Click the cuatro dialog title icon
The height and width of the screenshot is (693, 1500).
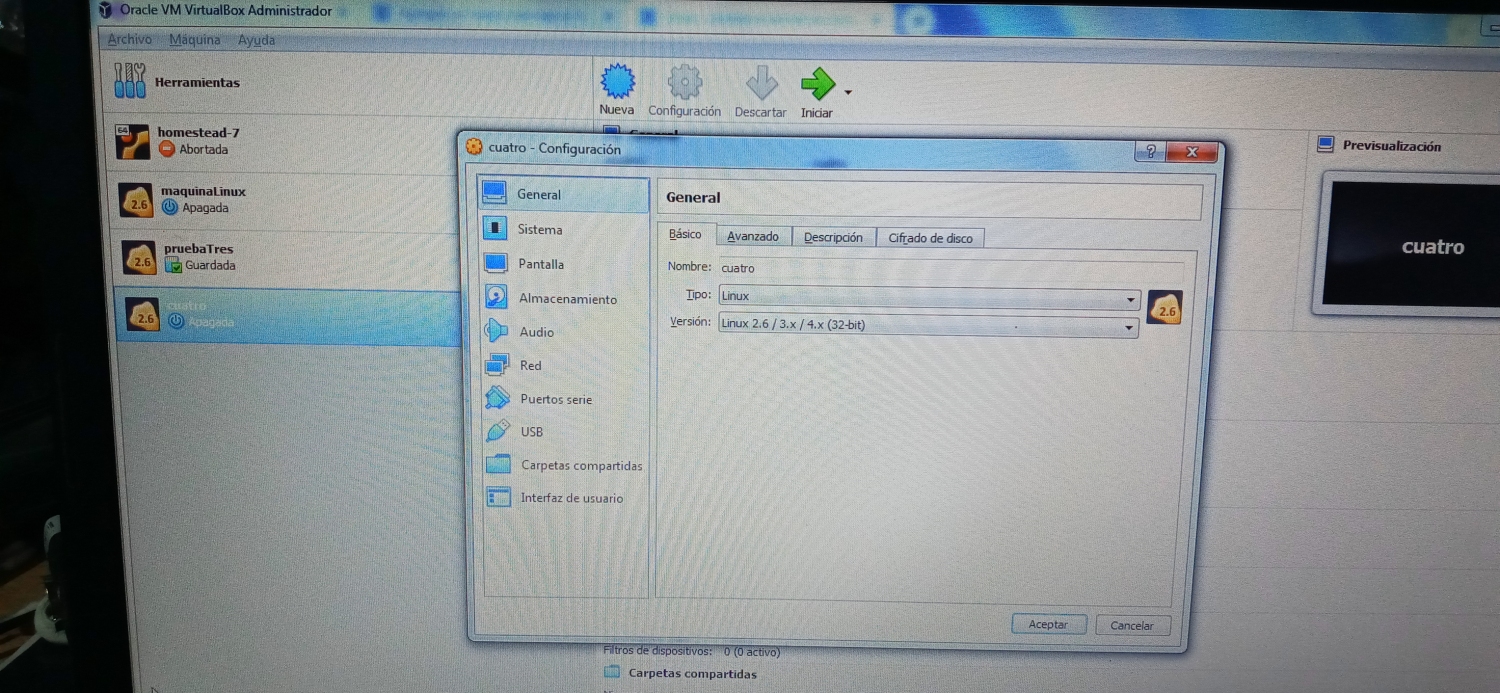[x=475, y=147]
